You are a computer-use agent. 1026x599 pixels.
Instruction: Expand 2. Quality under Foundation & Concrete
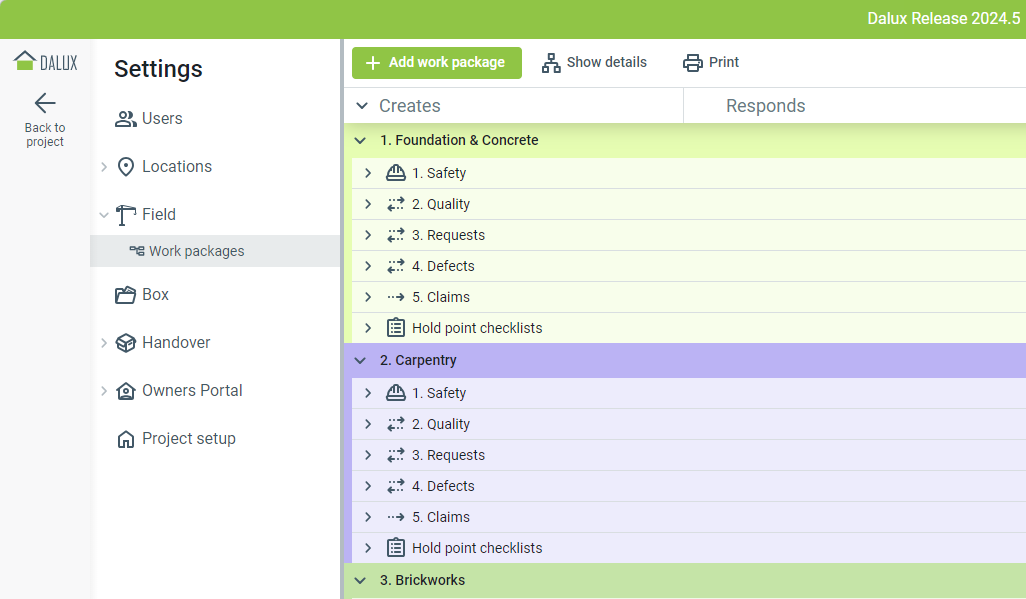[x=368, y=204]
